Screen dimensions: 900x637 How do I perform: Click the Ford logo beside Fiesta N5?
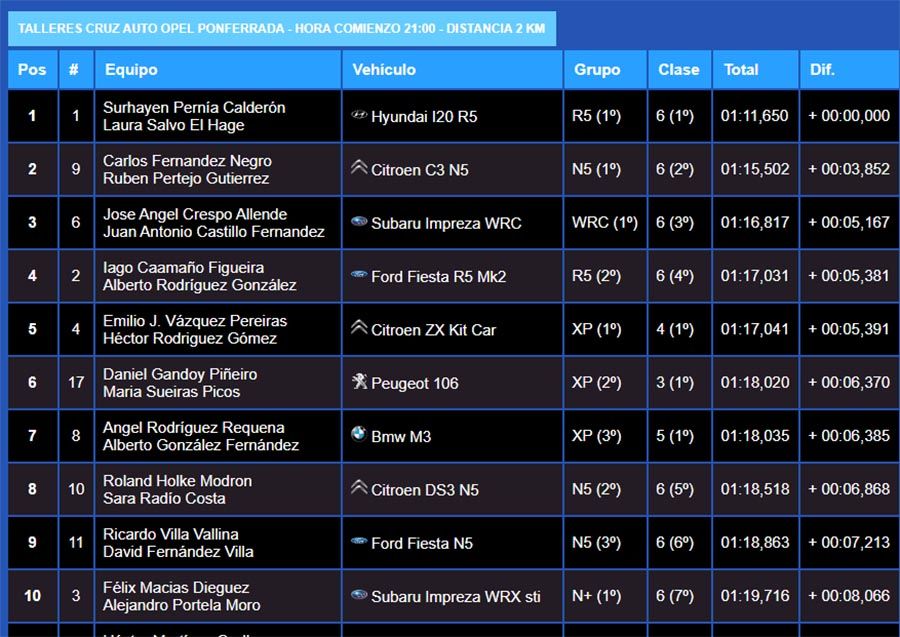(x=359, y=542)
